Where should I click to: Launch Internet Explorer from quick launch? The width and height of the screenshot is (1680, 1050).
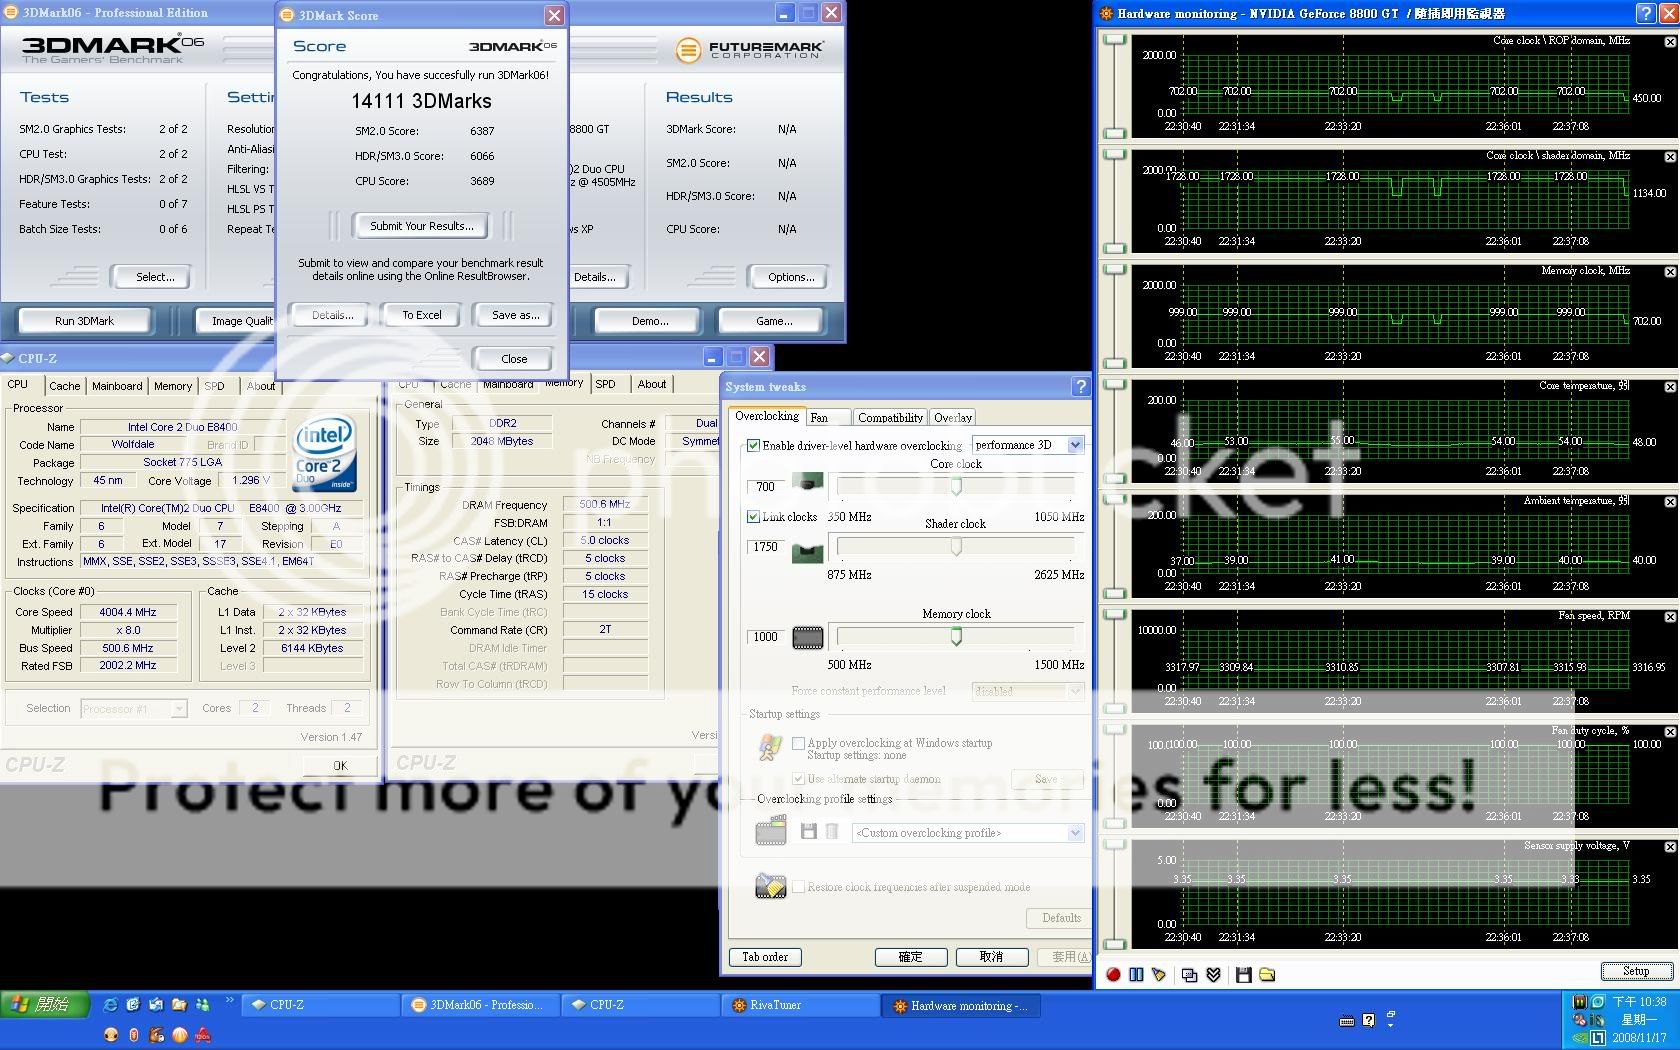point(110,1004)
